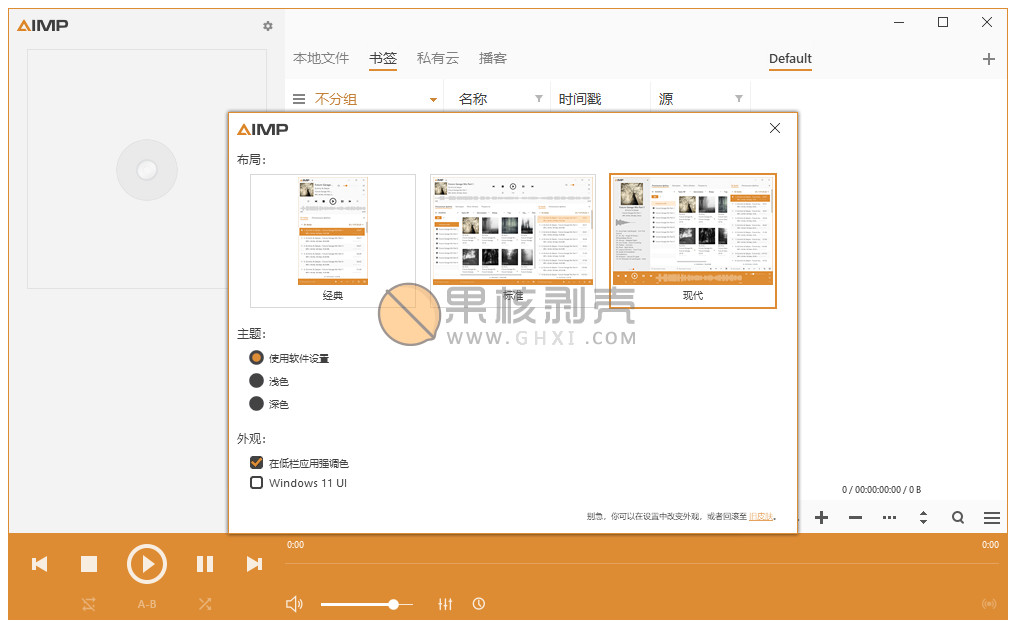Viewport: 1016px width, 629px height.
Task: Adjust the volume slider
Action: coord(367,604)
